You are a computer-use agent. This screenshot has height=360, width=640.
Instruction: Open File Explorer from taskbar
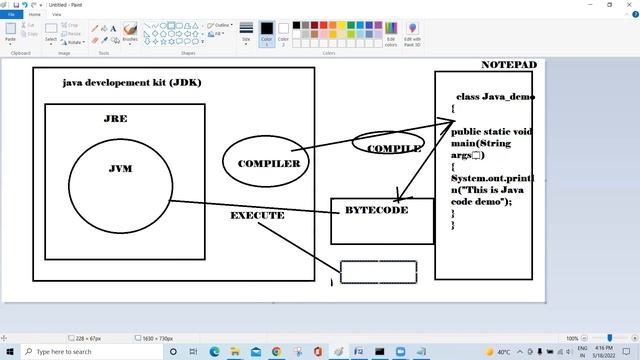235,351
